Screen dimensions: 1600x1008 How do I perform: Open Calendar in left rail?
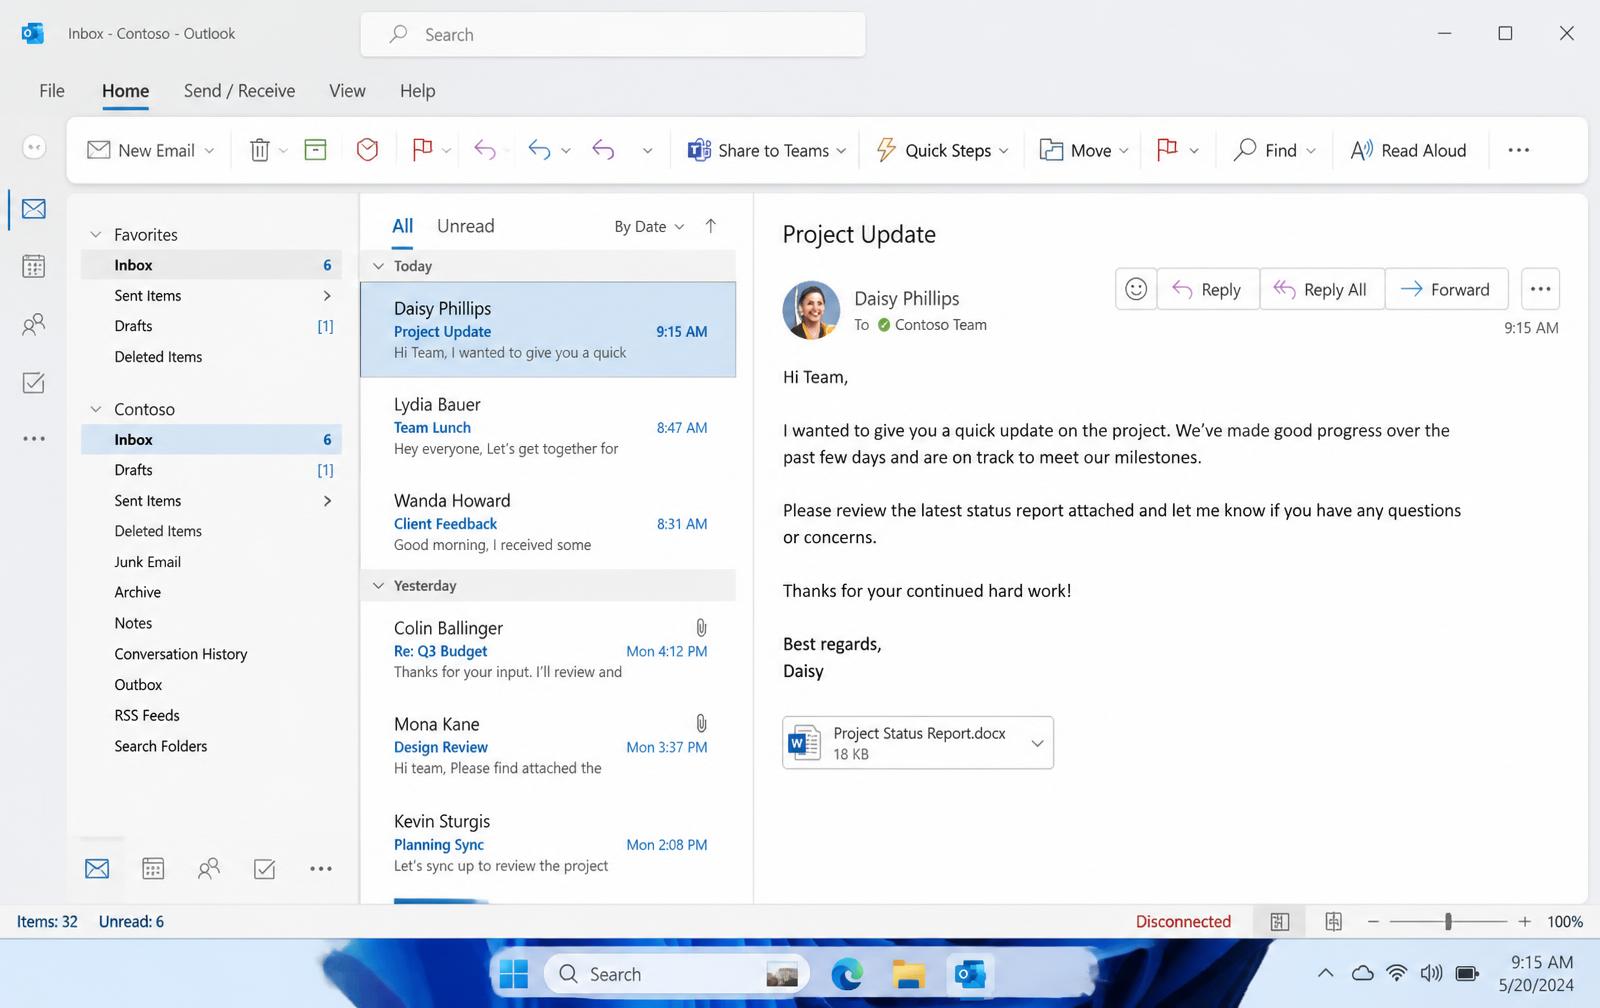tap(34, 267)
